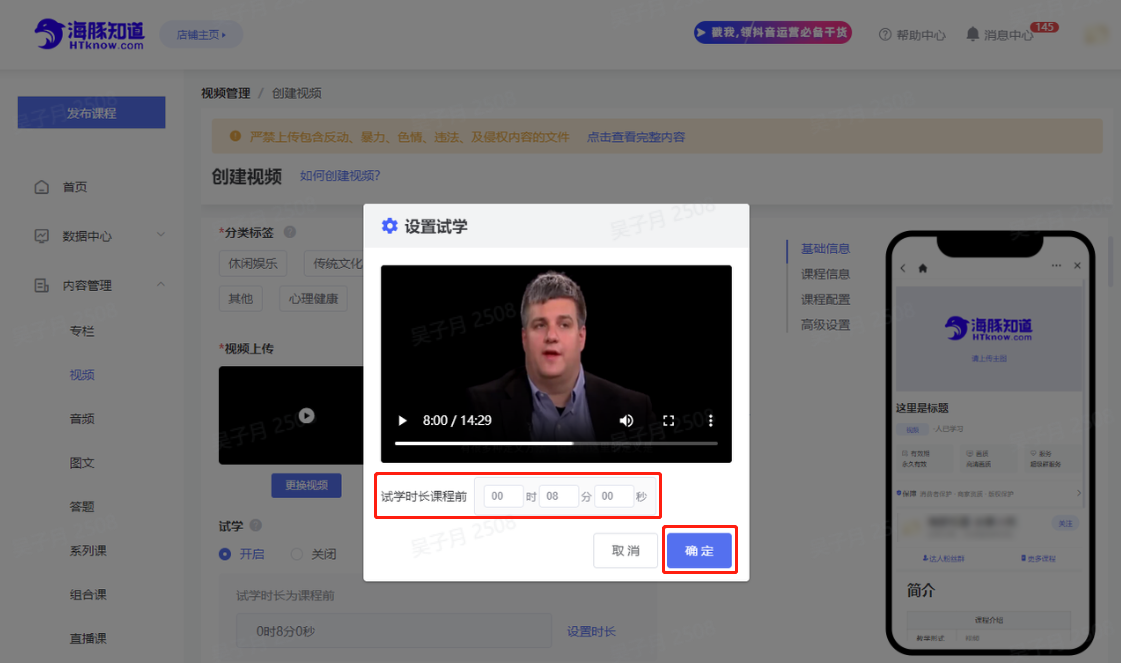Open 直播课 in sidebar
Viewport: 1121px width, 663px height.
pyautogui.click(x=88, y=639)
